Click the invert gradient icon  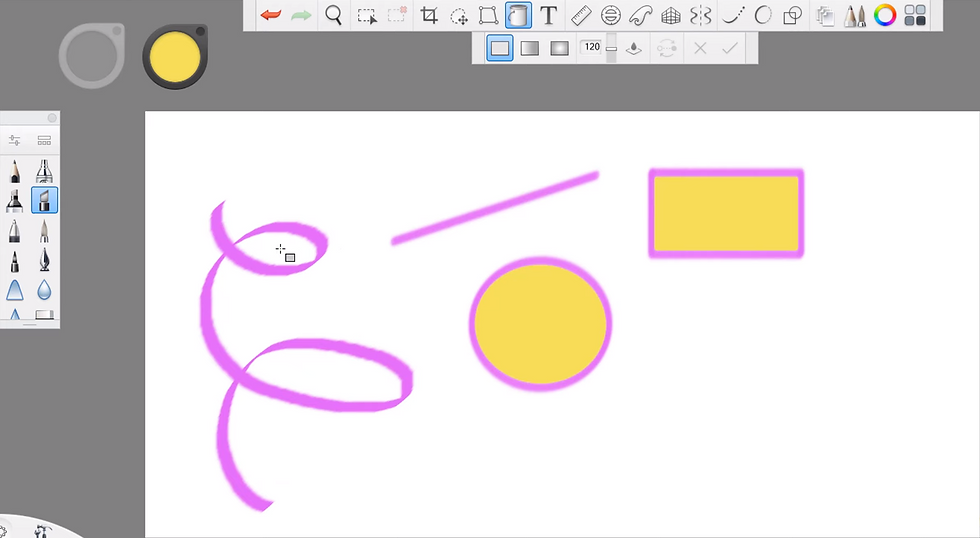(x=666, y=48)
